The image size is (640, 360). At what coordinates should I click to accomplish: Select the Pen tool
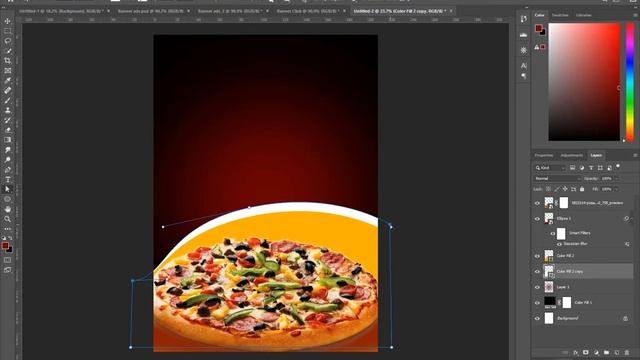[x=7, y=169]
